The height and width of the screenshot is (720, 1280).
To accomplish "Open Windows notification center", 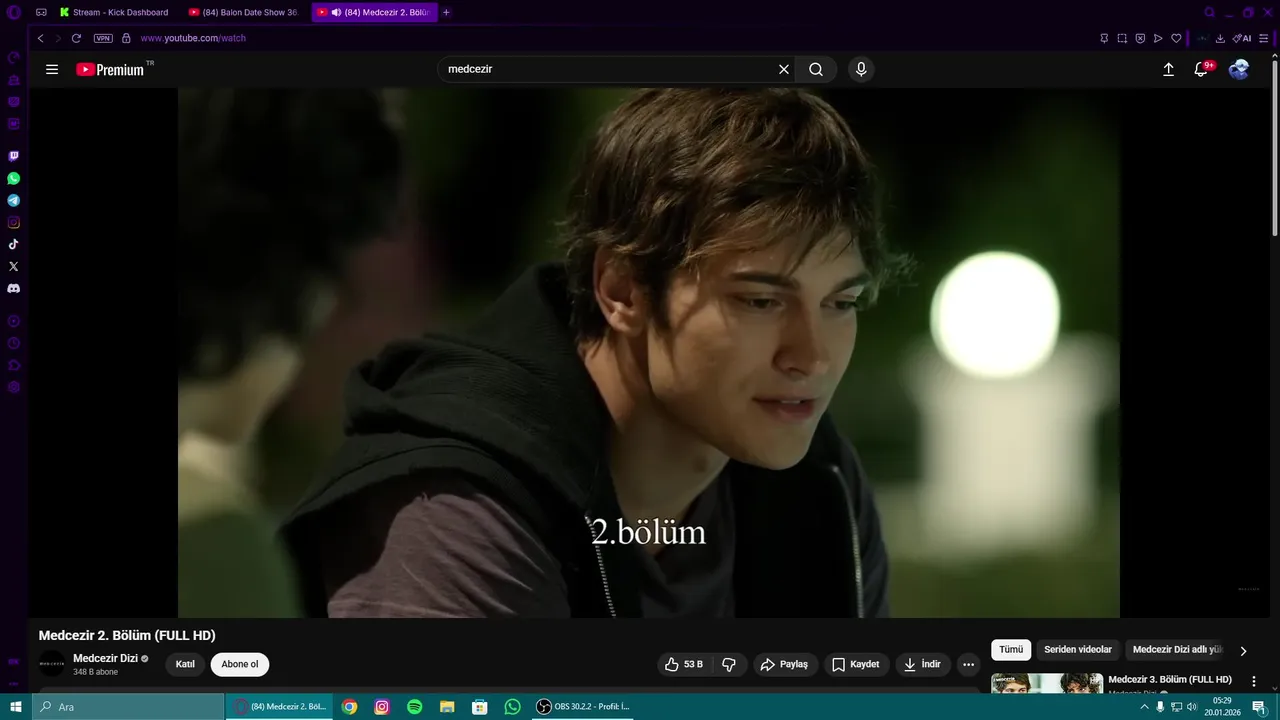I will (x=1259, y=707).
